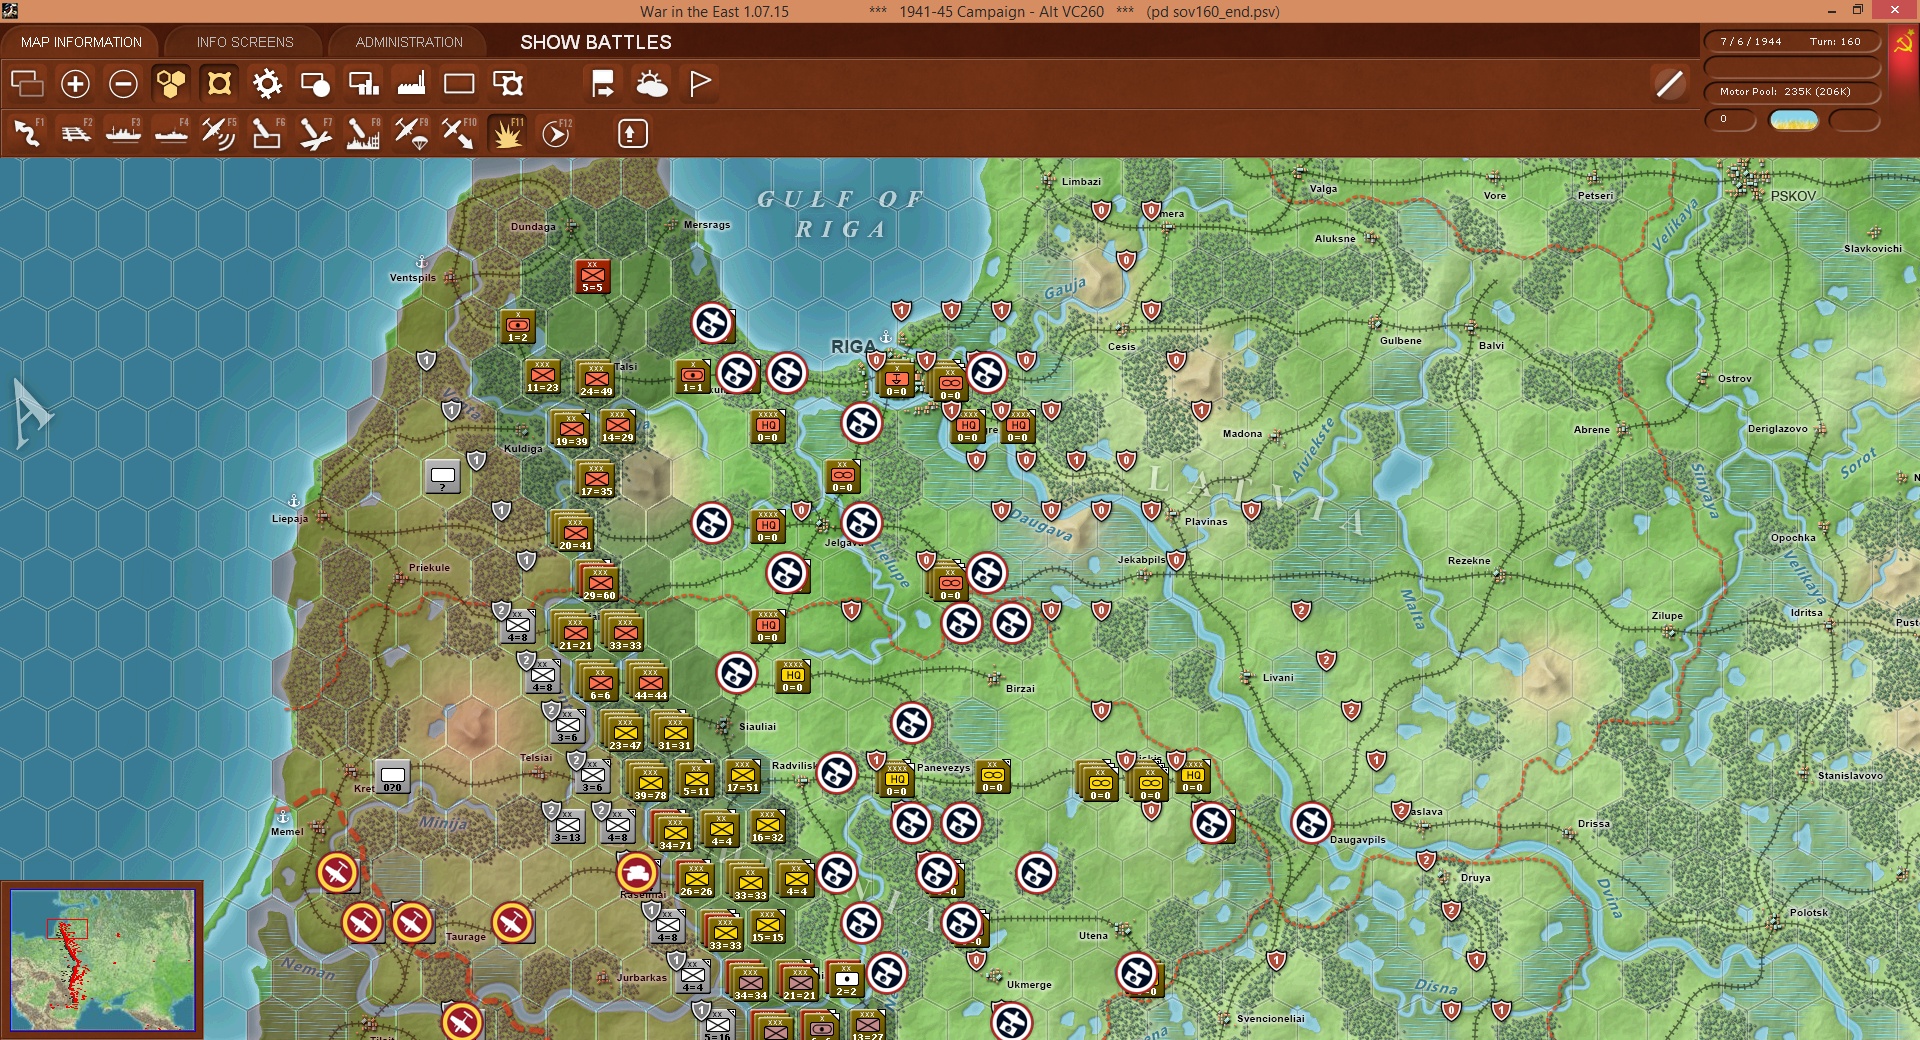Select the 44=44 unit stack
Viewport: 1920px width, 1040px height.
pos(648,681)
